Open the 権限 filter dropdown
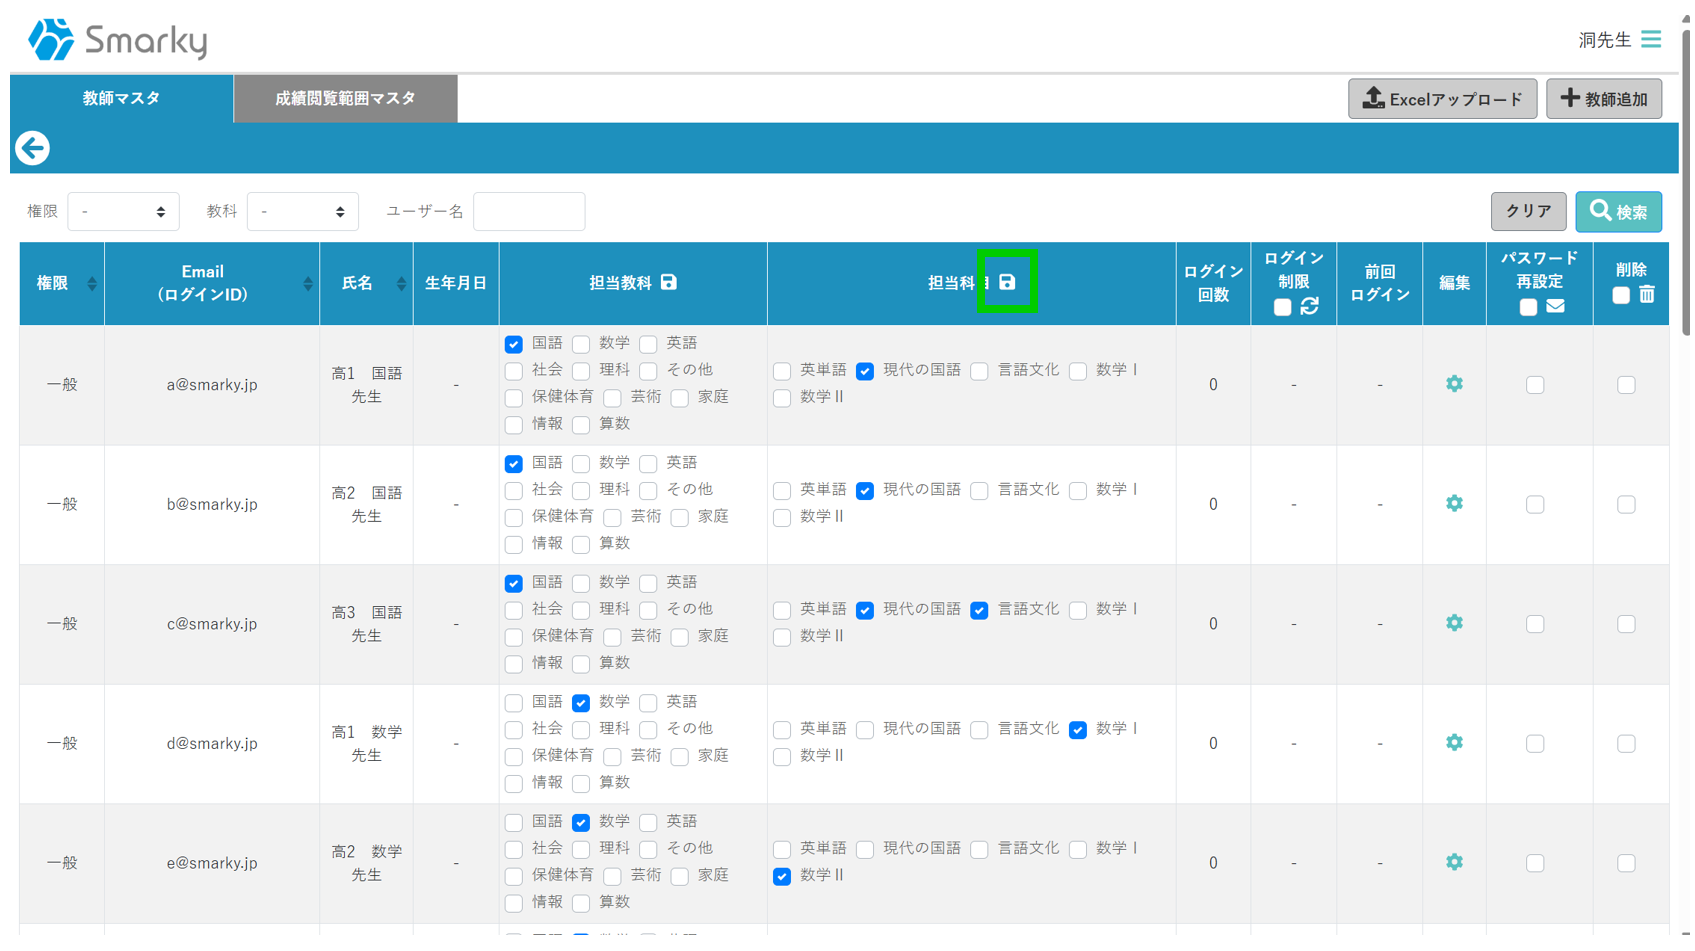Screen dimensions: 1695x951 (x=123, y=212)
